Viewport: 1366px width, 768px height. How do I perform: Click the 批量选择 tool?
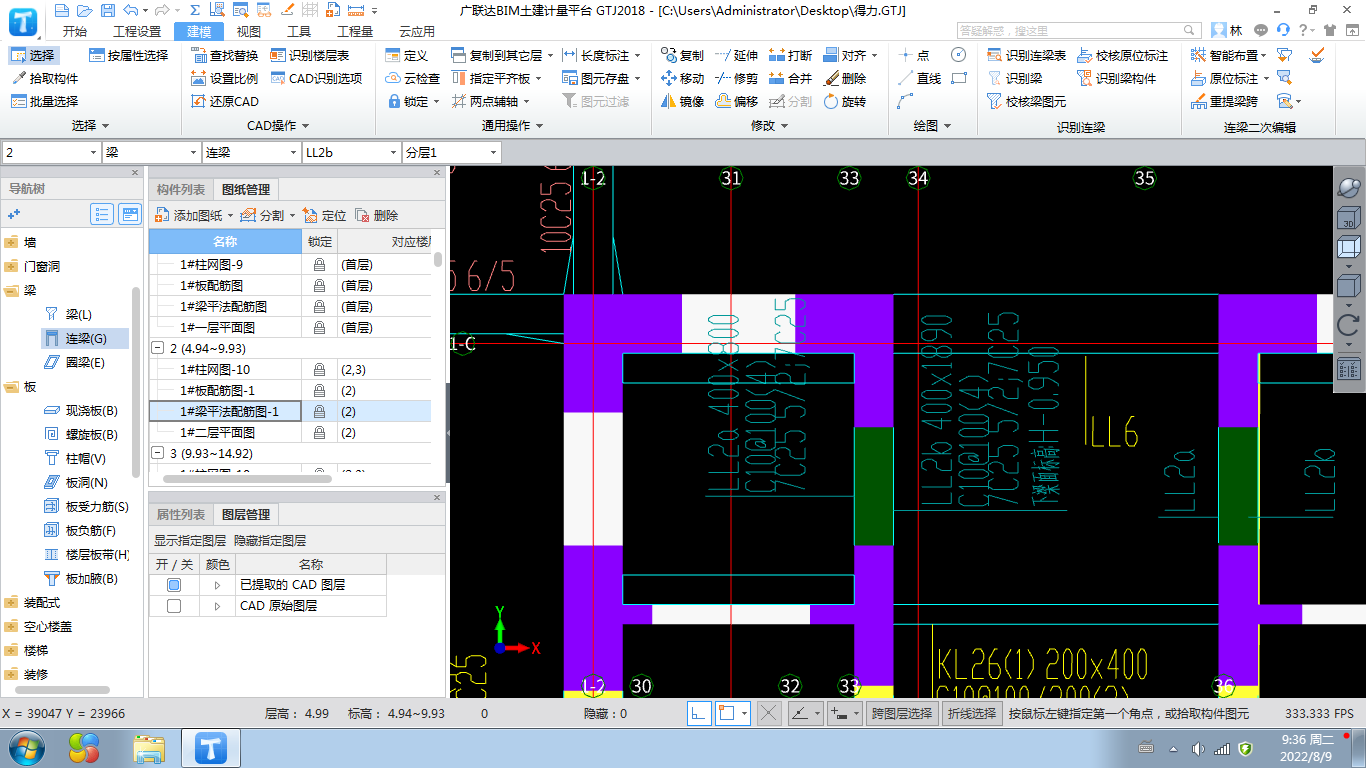tap(45, 101)
